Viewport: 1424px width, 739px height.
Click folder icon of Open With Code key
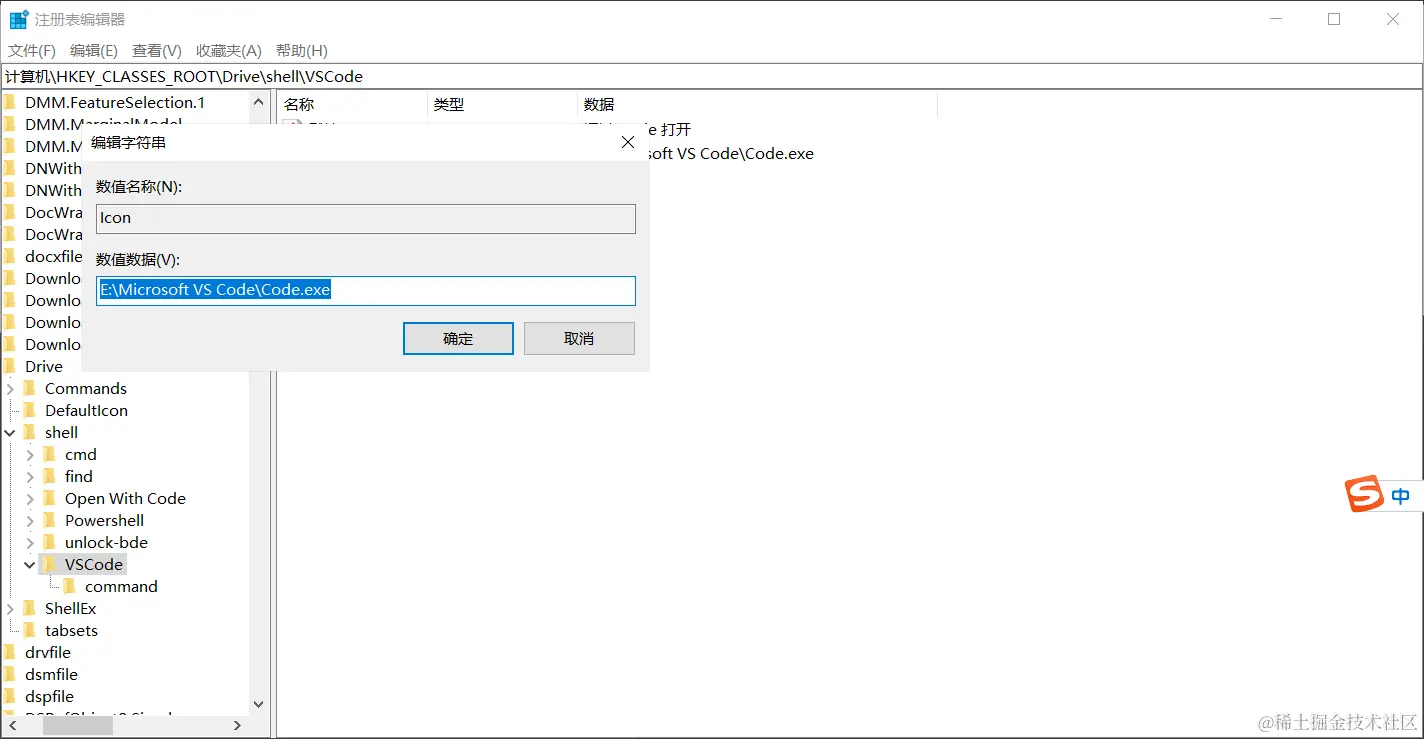(x=50, y=498)
